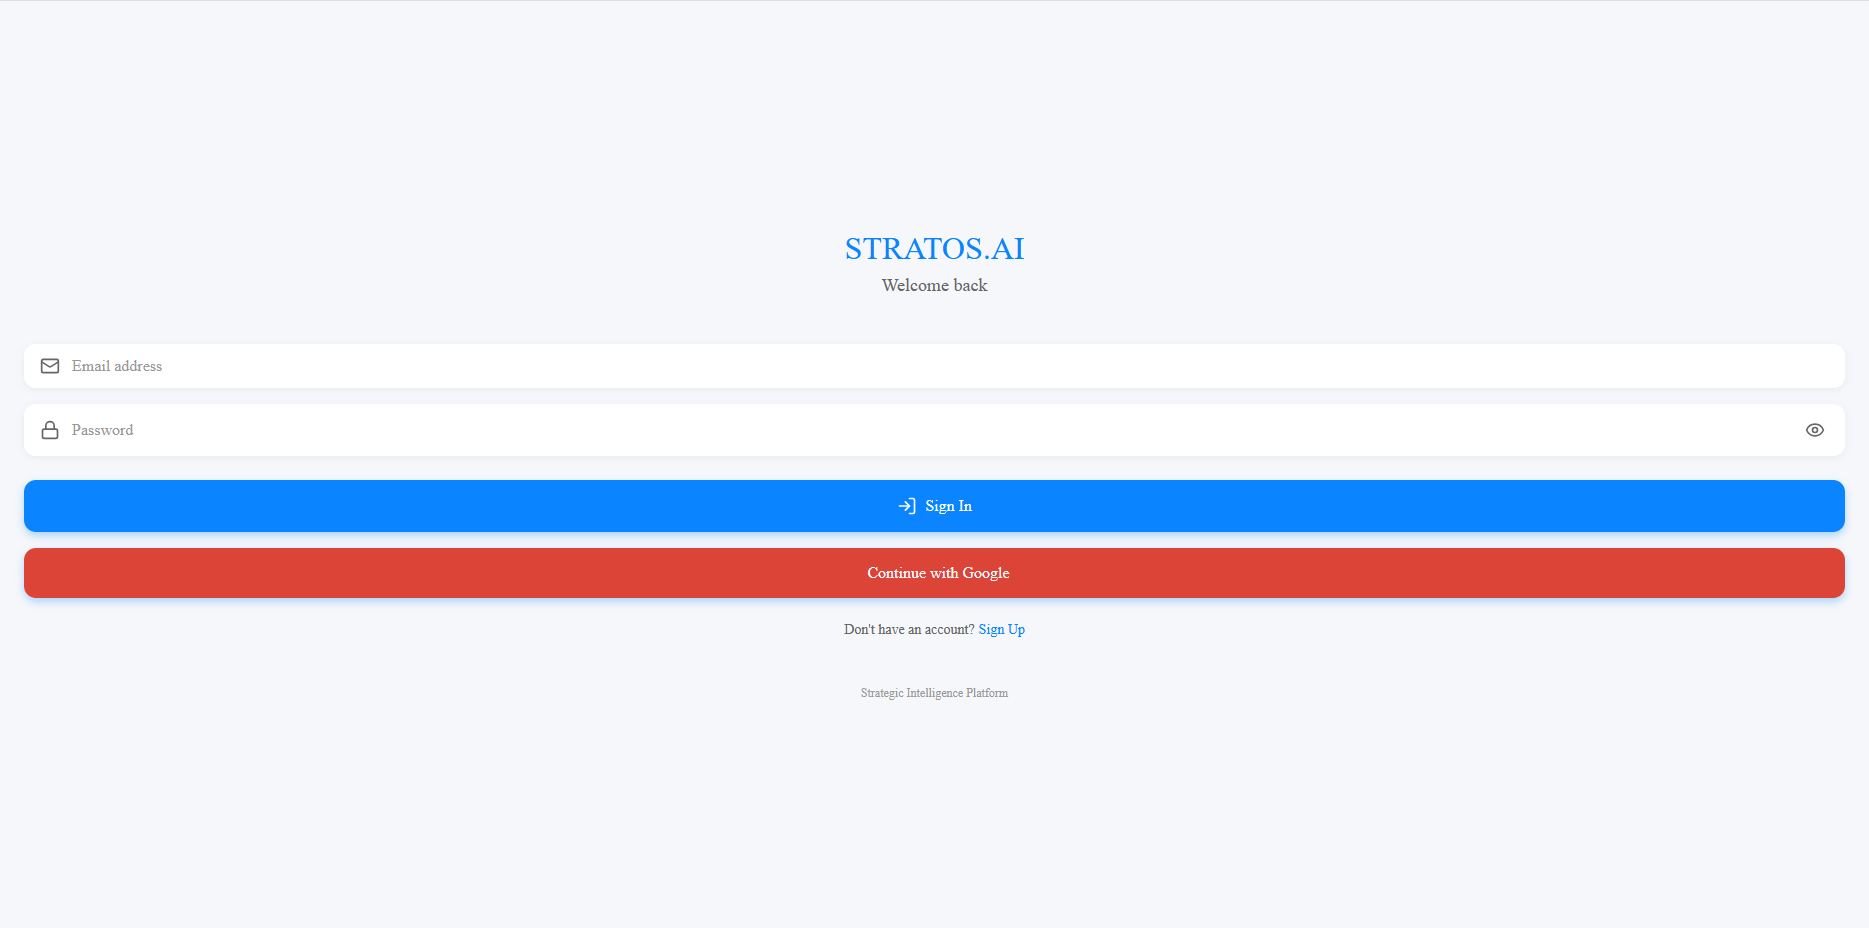Image resolution: width=1869 pixels, height=928 pixels.
Task: Click the STRATOS.AI heading
Action: [x=934, y=248]
